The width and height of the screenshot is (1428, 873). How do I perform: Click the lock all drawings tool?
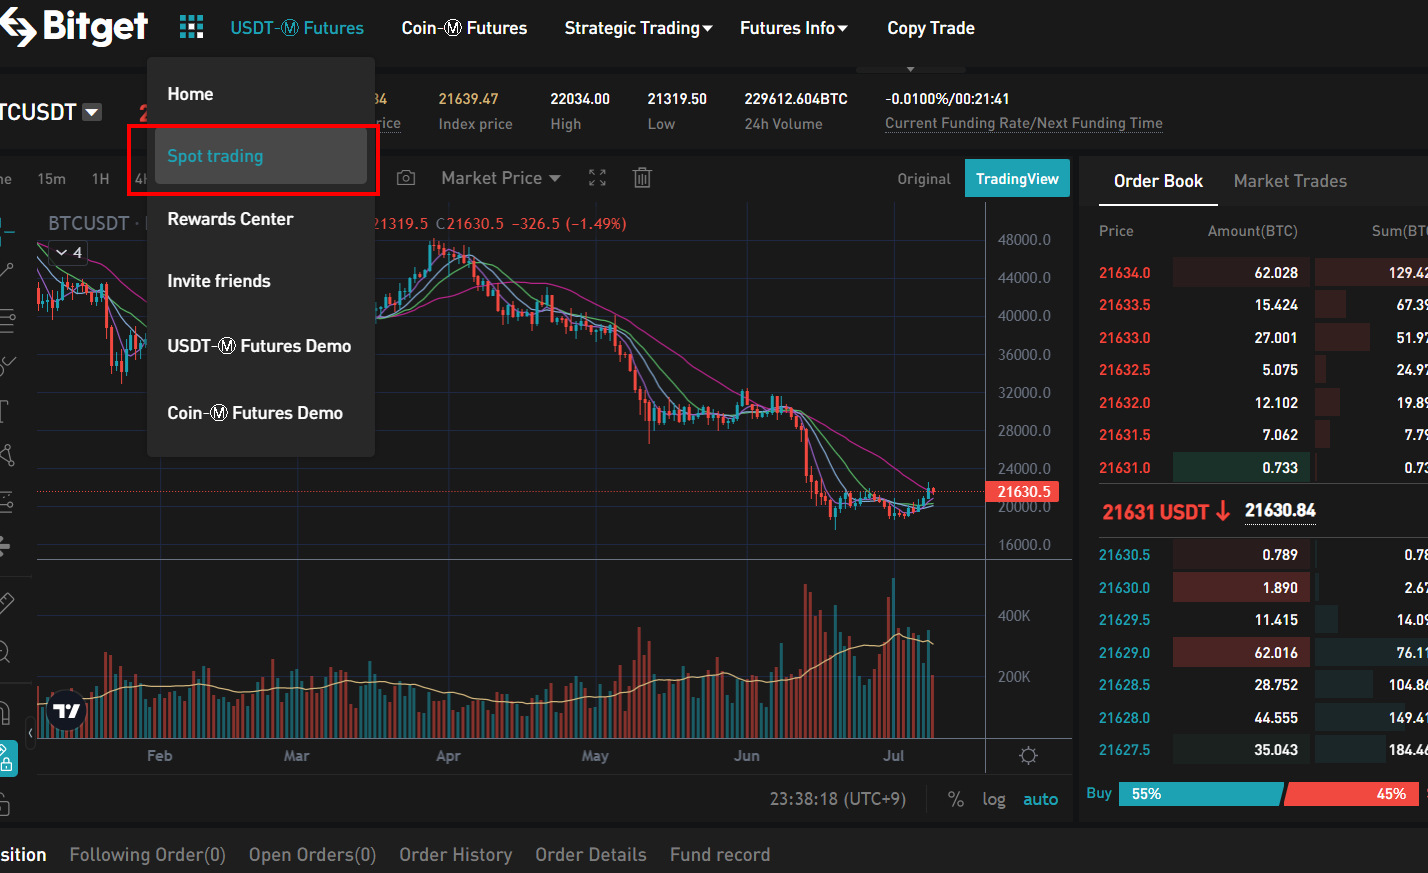(5, 804)
